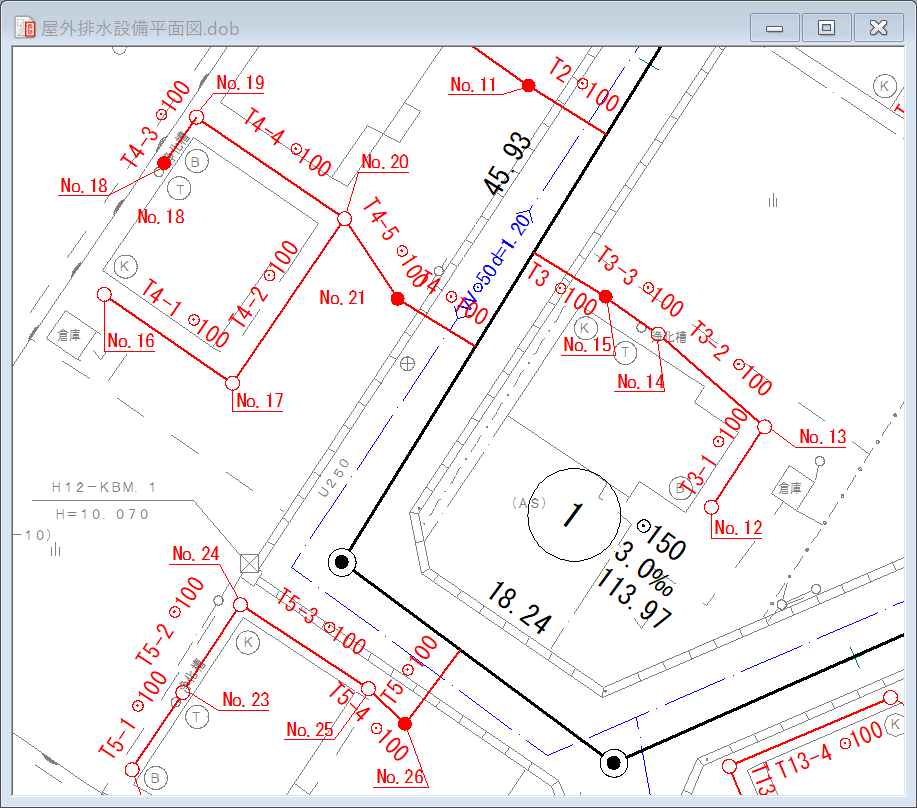
Task: Click the black manhole symbol near 18.24
Action: 342,562
